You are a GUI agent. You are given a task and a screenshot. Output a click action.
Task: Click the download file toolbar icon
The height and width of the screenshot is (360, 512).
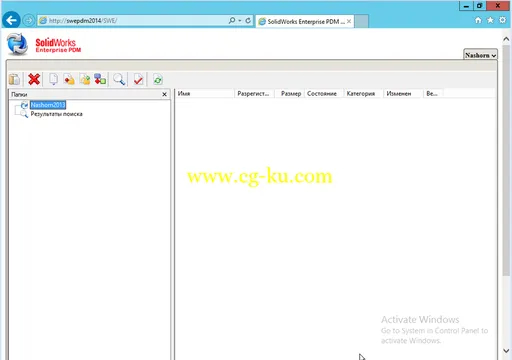pyautogui.click(x=53, y=80)
